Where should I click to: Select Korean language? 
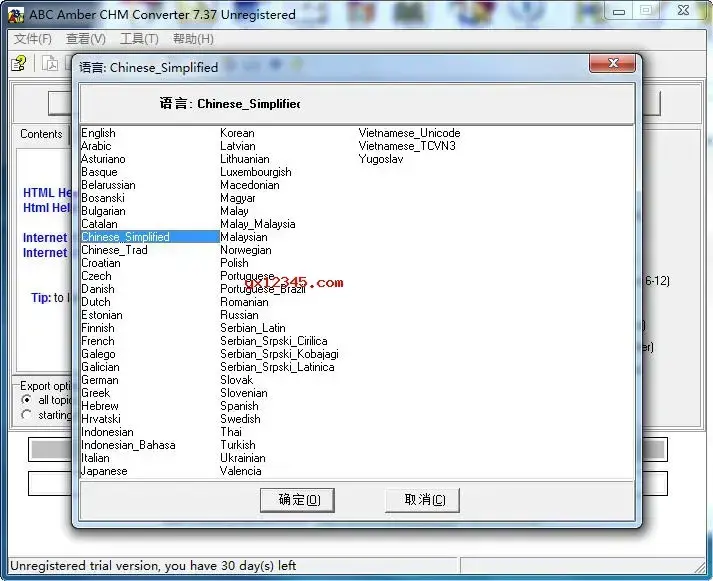click(x=237, y=133)
